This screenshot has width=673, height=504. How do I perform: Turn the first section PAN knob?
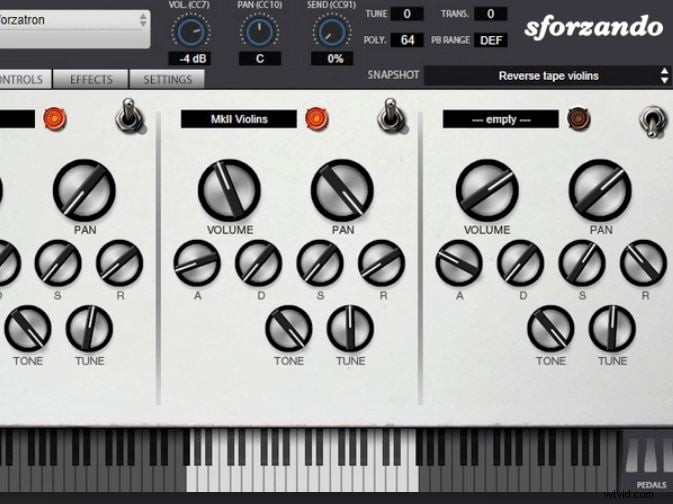point(84,190)
